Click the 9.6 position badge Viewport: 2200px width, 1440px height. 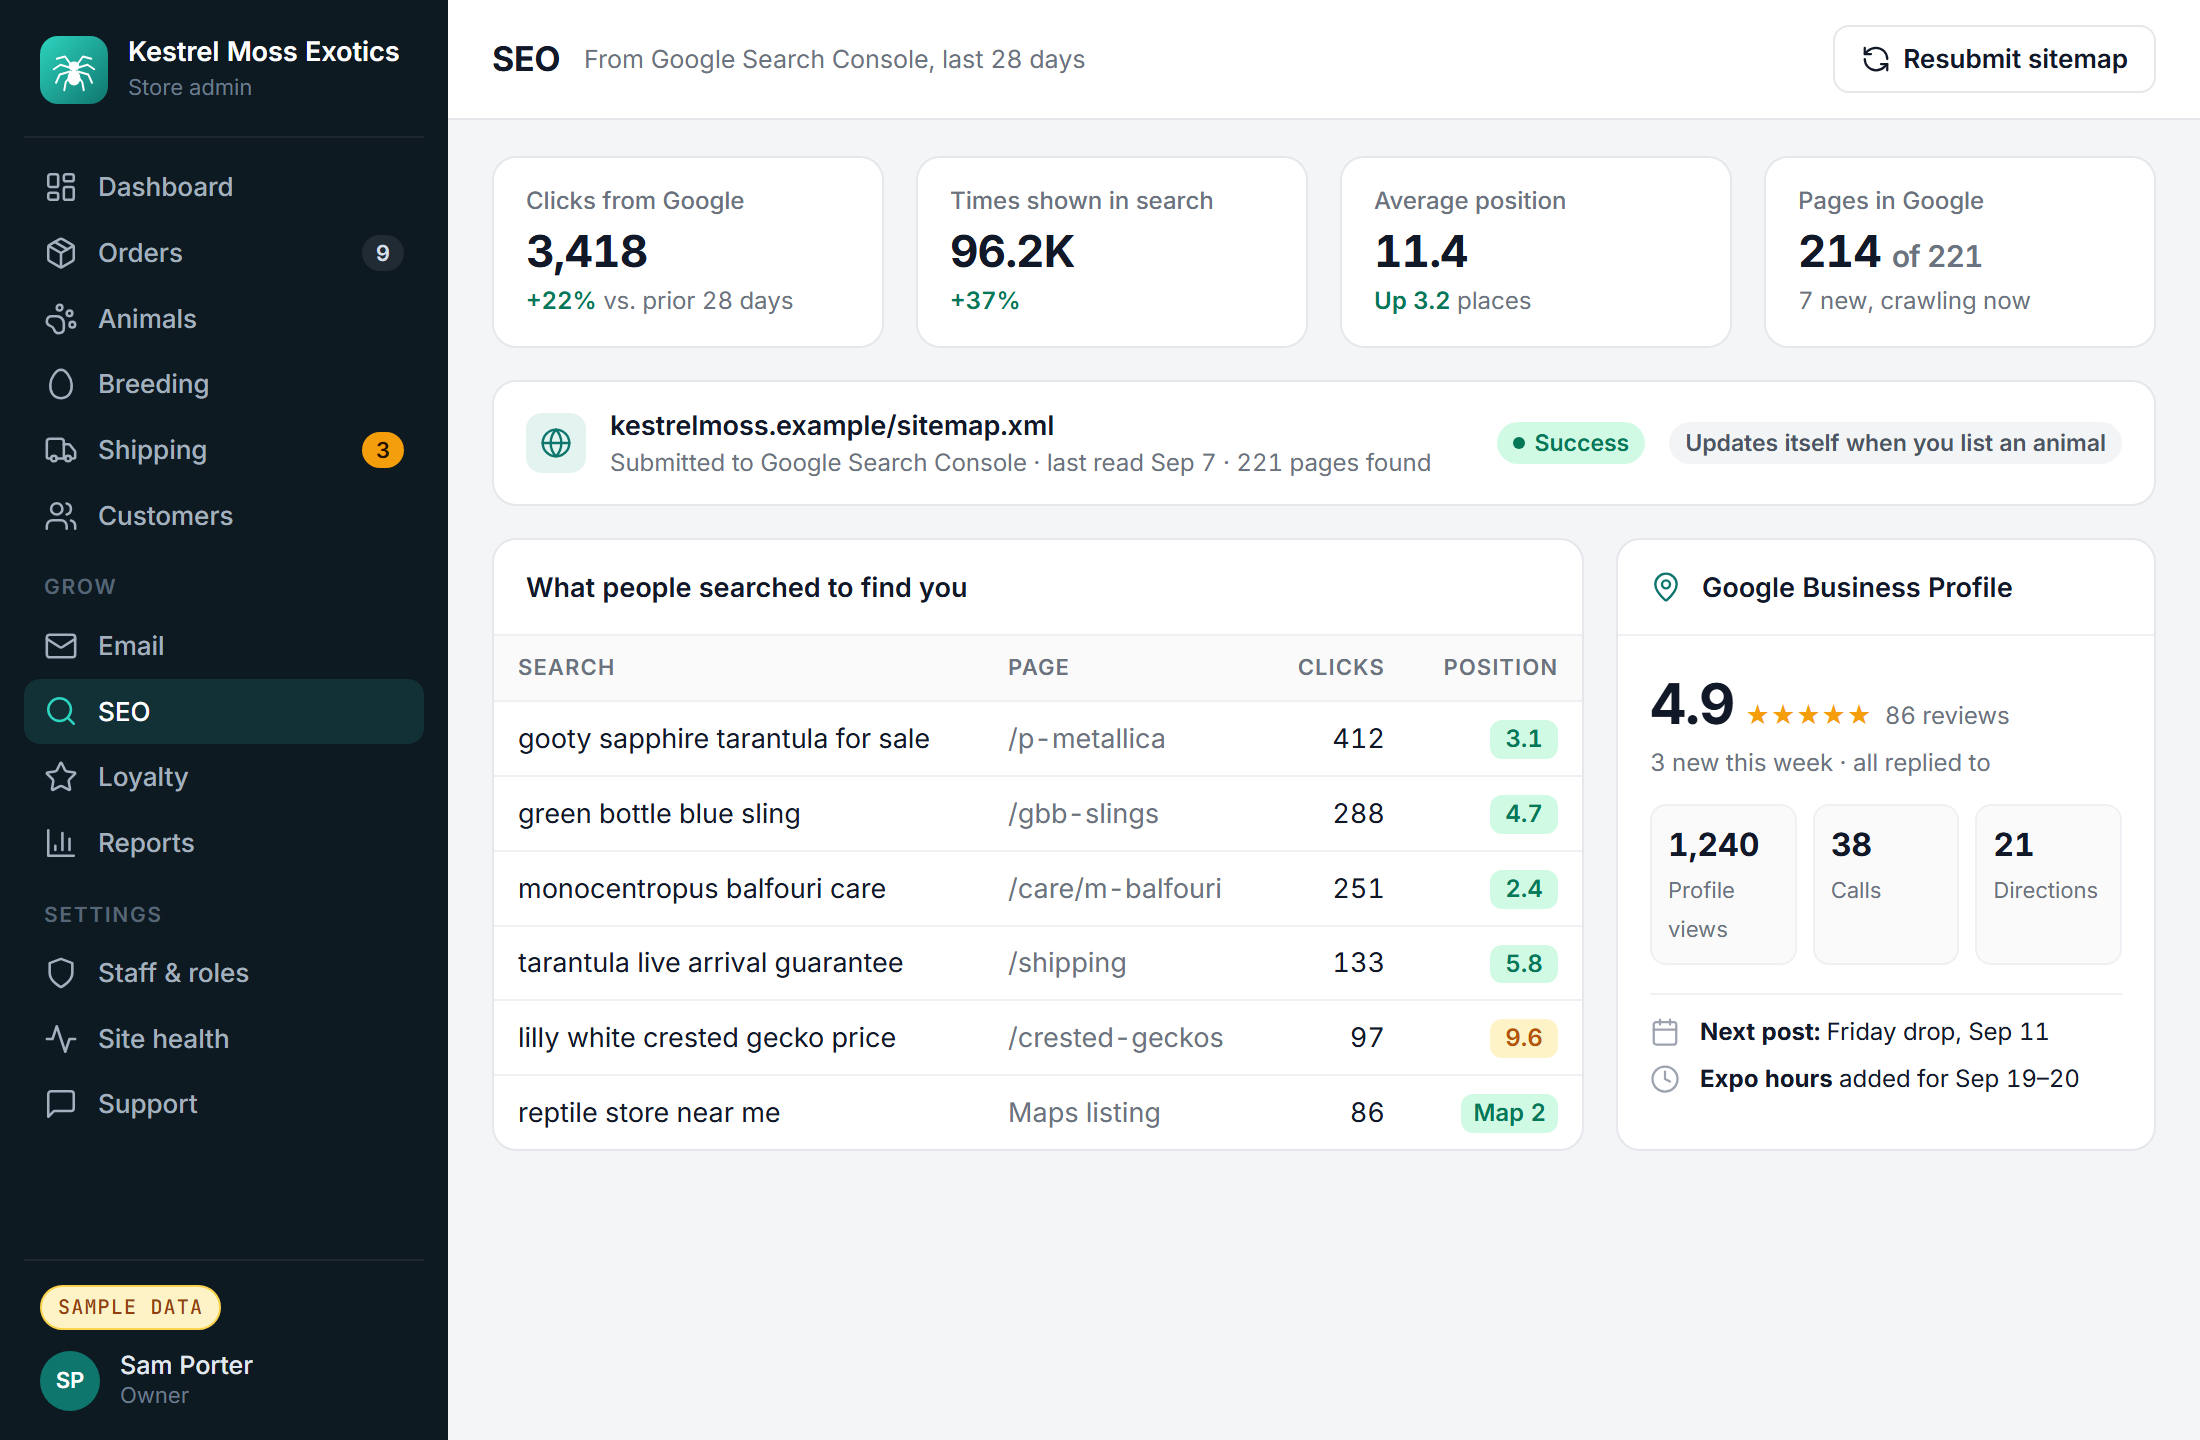click(1524, 1038)
